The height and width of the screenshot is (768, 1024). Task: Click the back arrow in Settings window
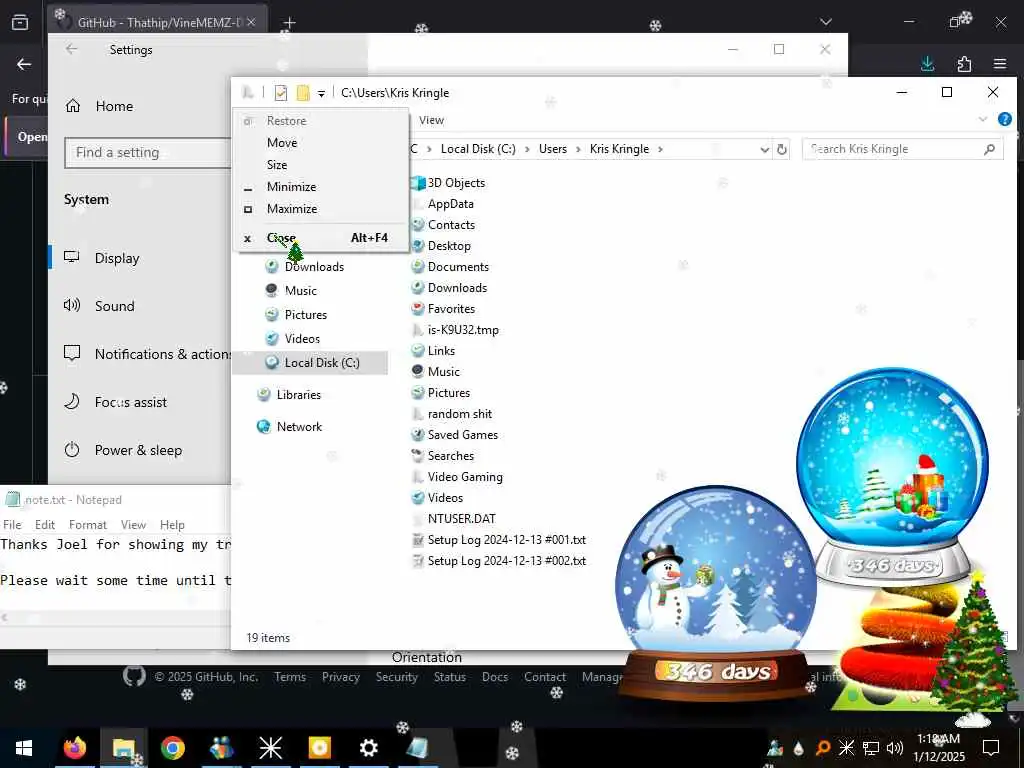click(71, 49)
